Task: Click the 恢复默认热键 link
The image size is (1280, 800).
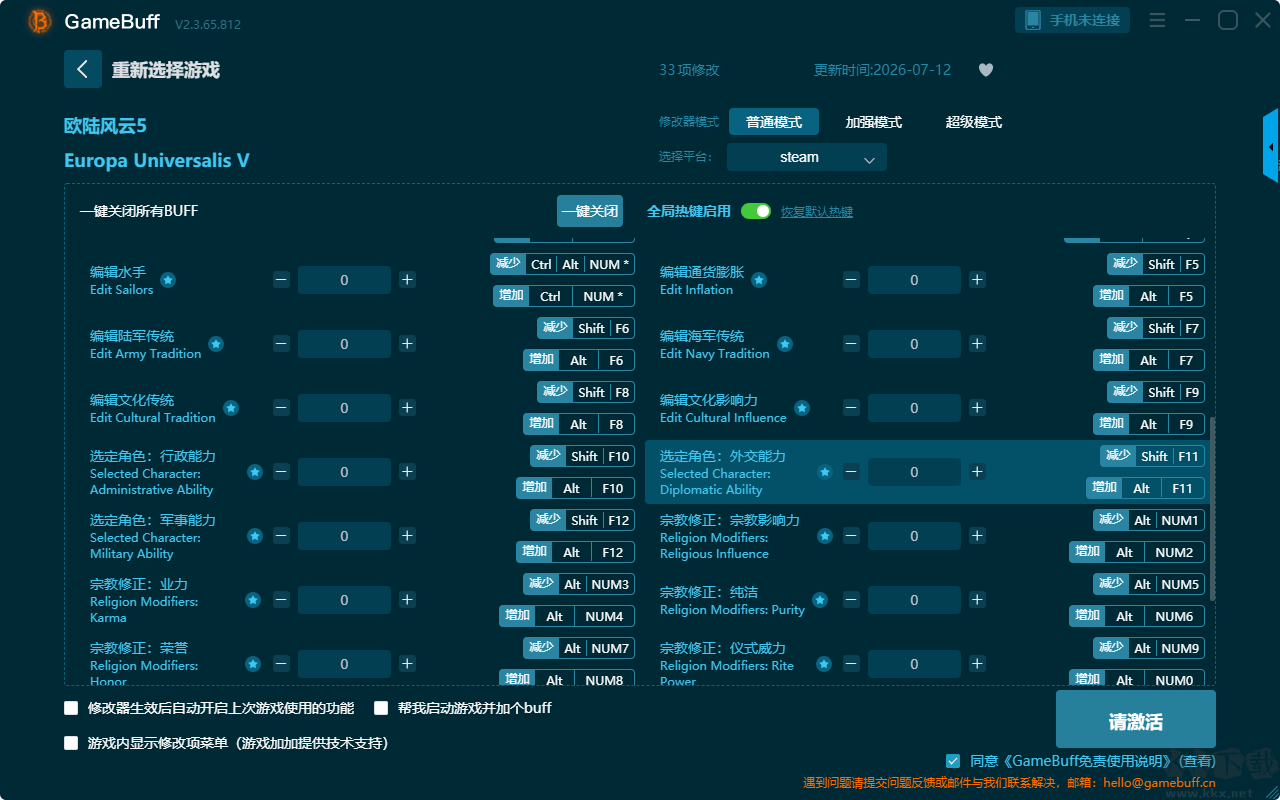Action: (x=817, y=212)
